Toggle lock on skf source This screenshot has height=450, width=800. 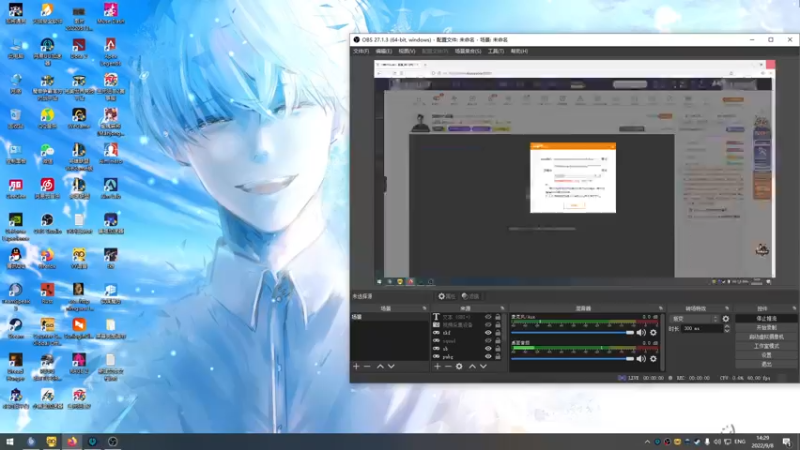pos(498,333)
